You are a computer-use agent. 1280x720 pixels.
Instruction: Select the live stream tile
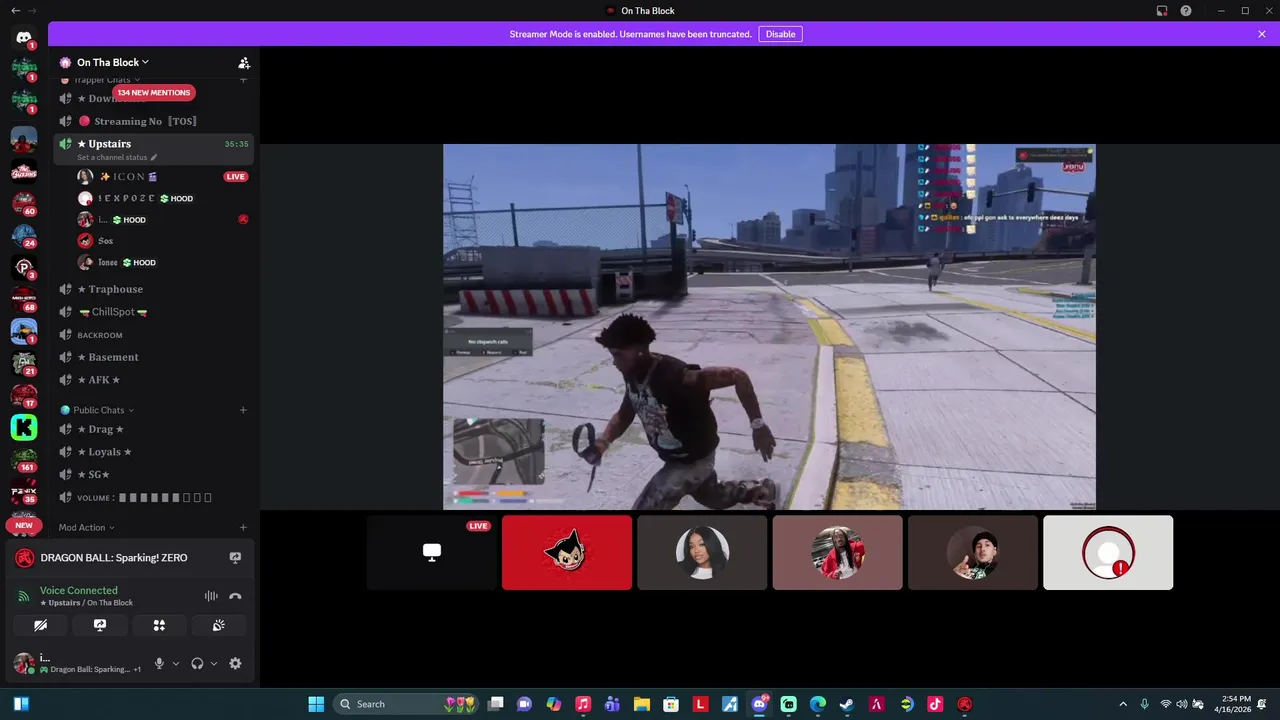tap(431, 552)
